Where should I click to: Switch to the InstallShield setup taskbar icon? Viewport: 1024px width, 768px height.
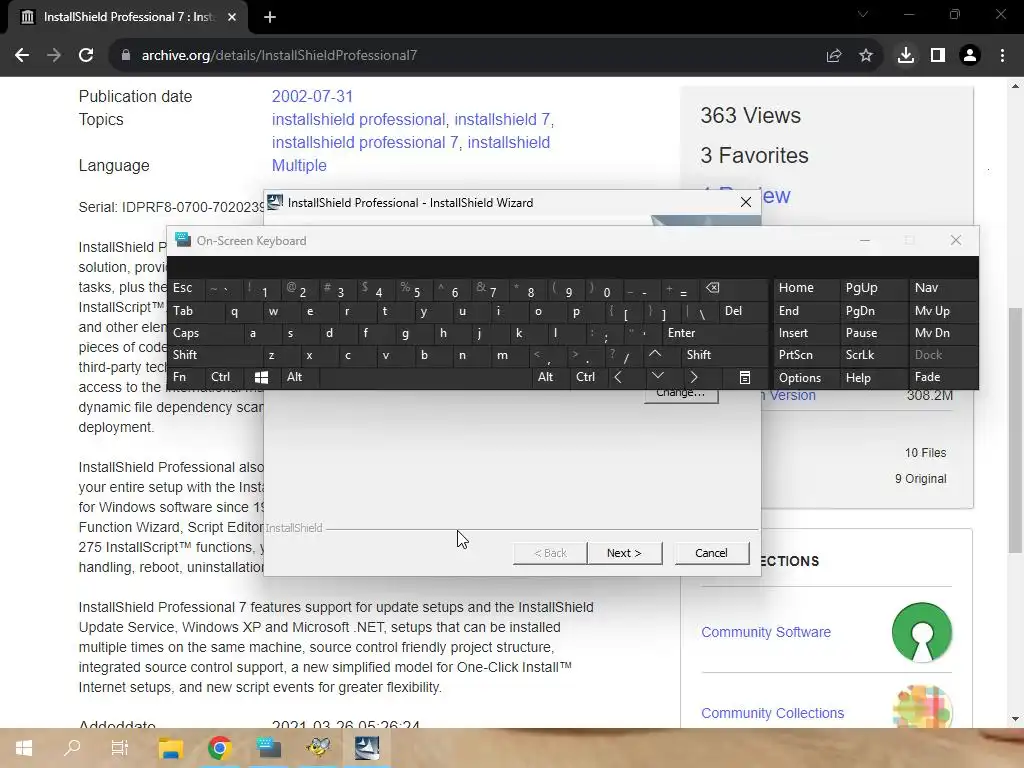[366, 748]
